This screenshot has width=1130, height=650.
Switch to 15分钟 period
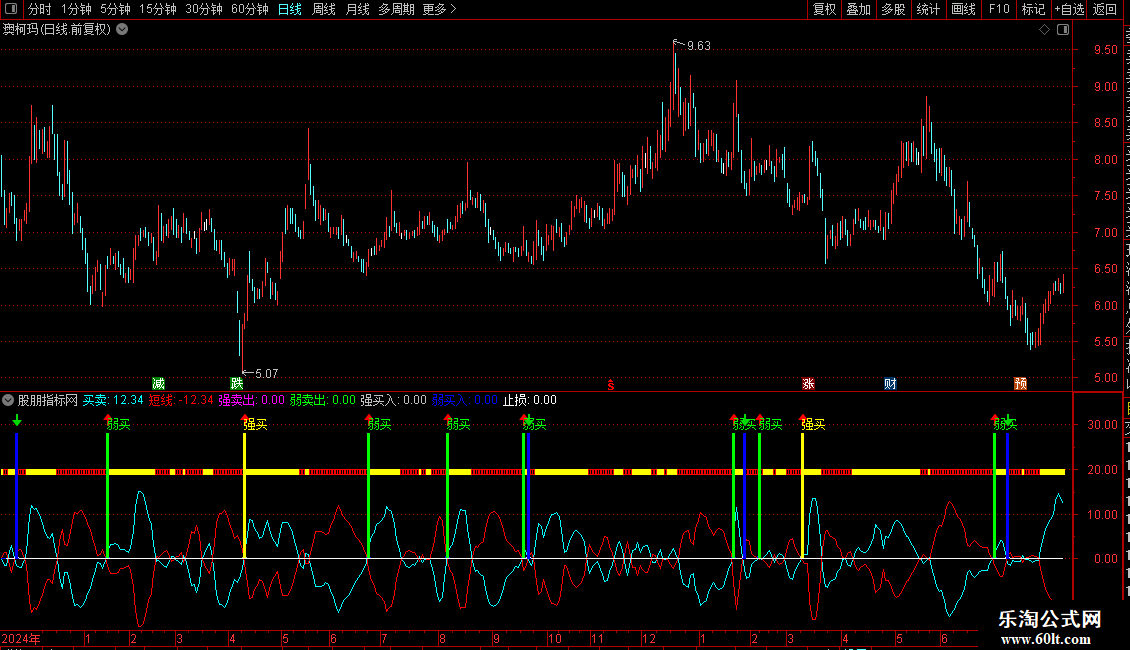158,9
